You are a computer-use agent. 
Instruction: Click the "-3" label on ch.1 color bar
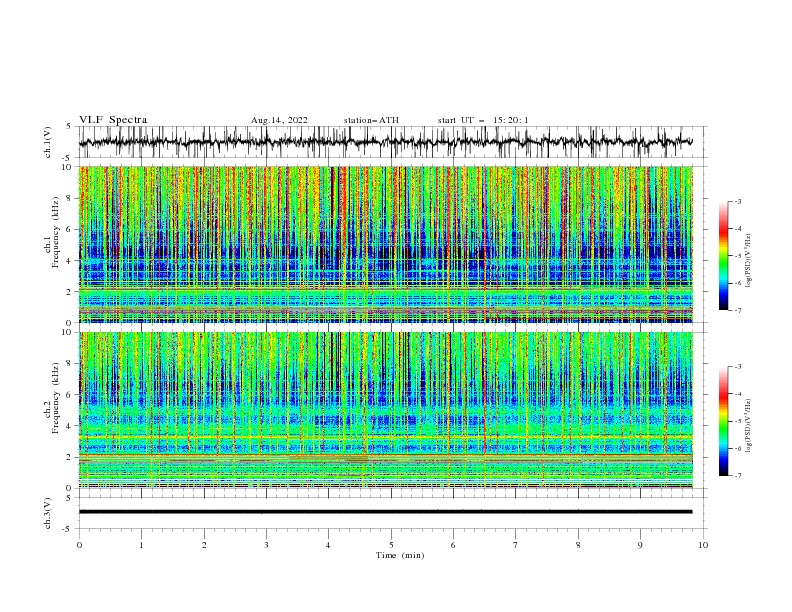pyautogui.click(x=738, y=201)
